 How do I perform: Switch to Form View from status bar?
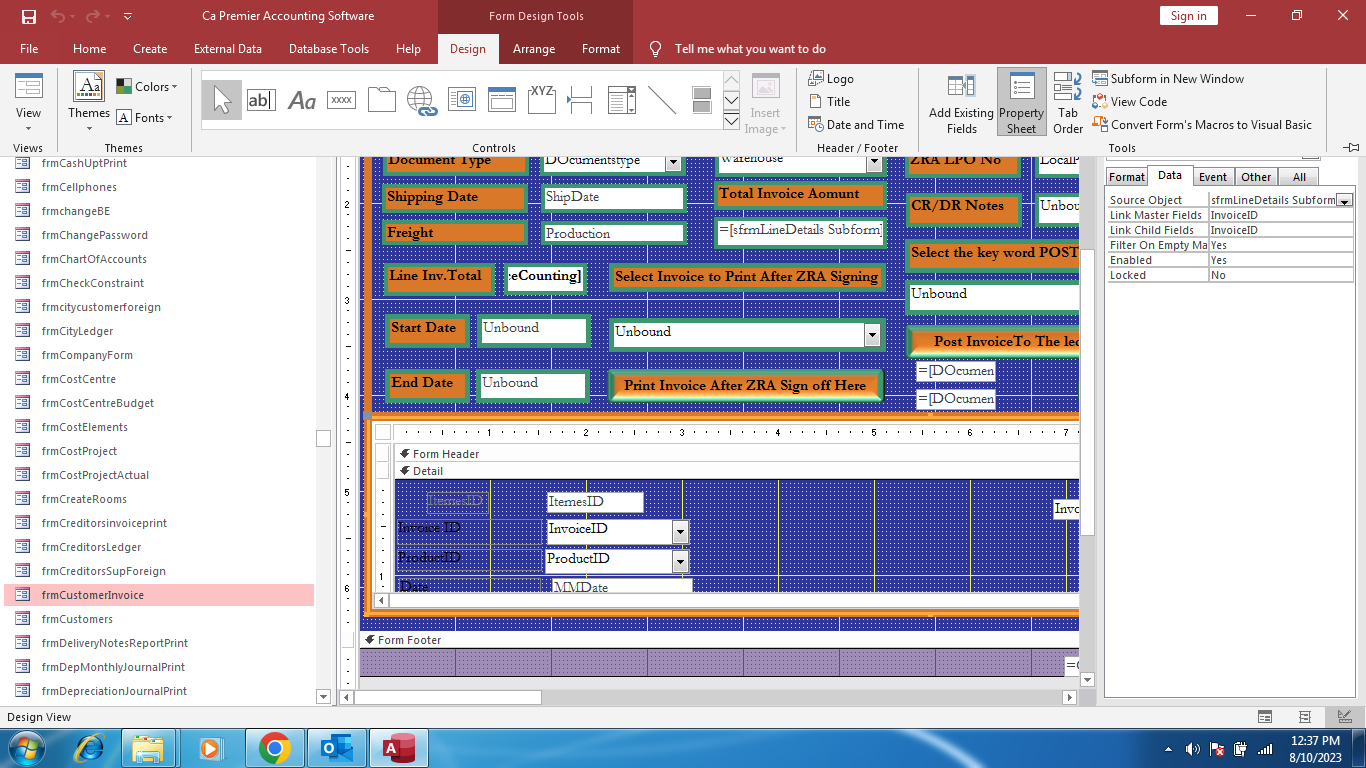coord(1265,717)
